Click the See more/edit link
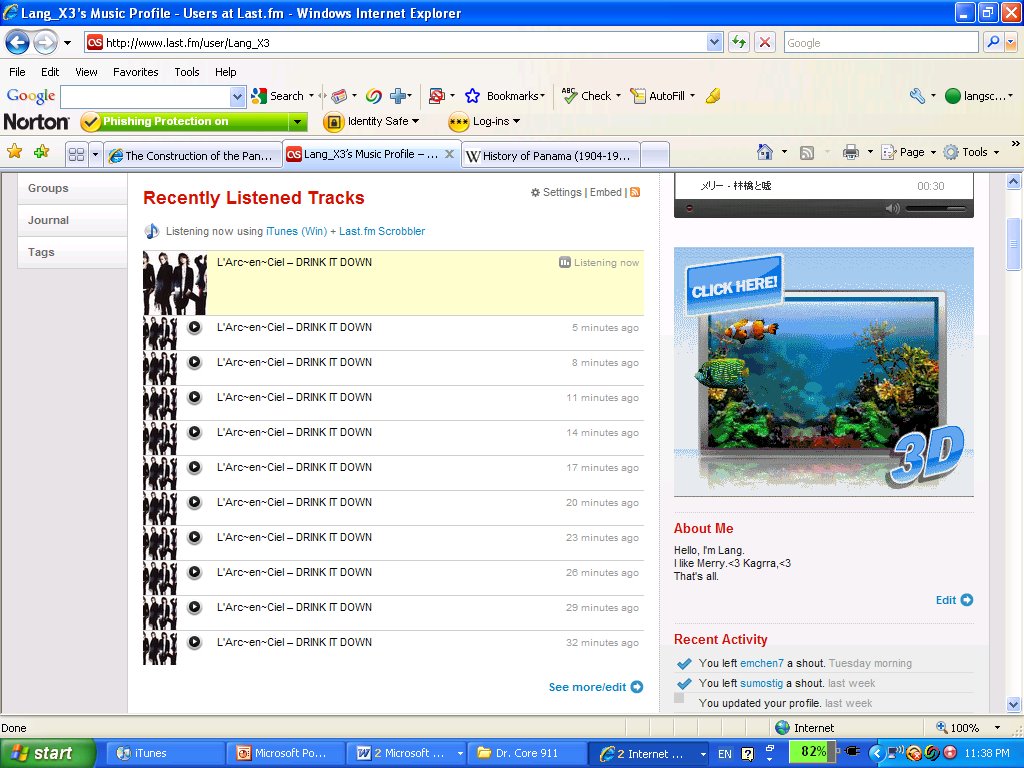The image size is (1024, 768). click(596, 687)
